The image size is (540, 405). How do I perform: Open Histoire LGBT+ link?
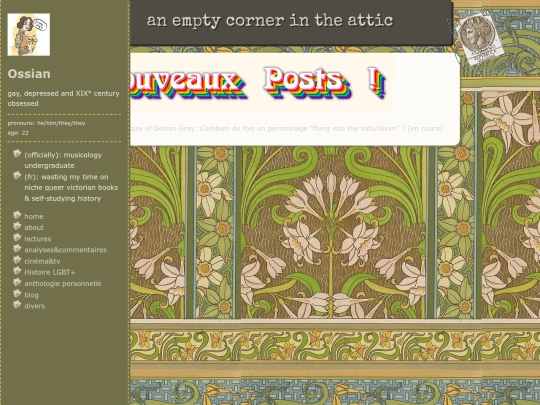[x=50, y=272]
